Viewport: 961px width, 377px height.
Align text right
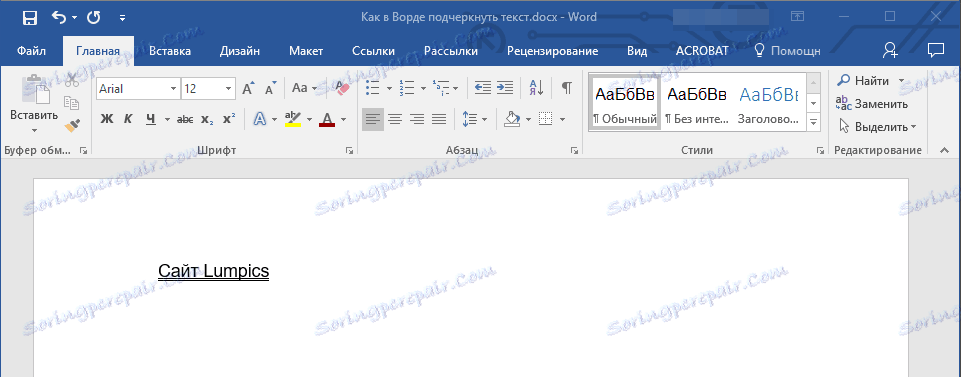417,119
